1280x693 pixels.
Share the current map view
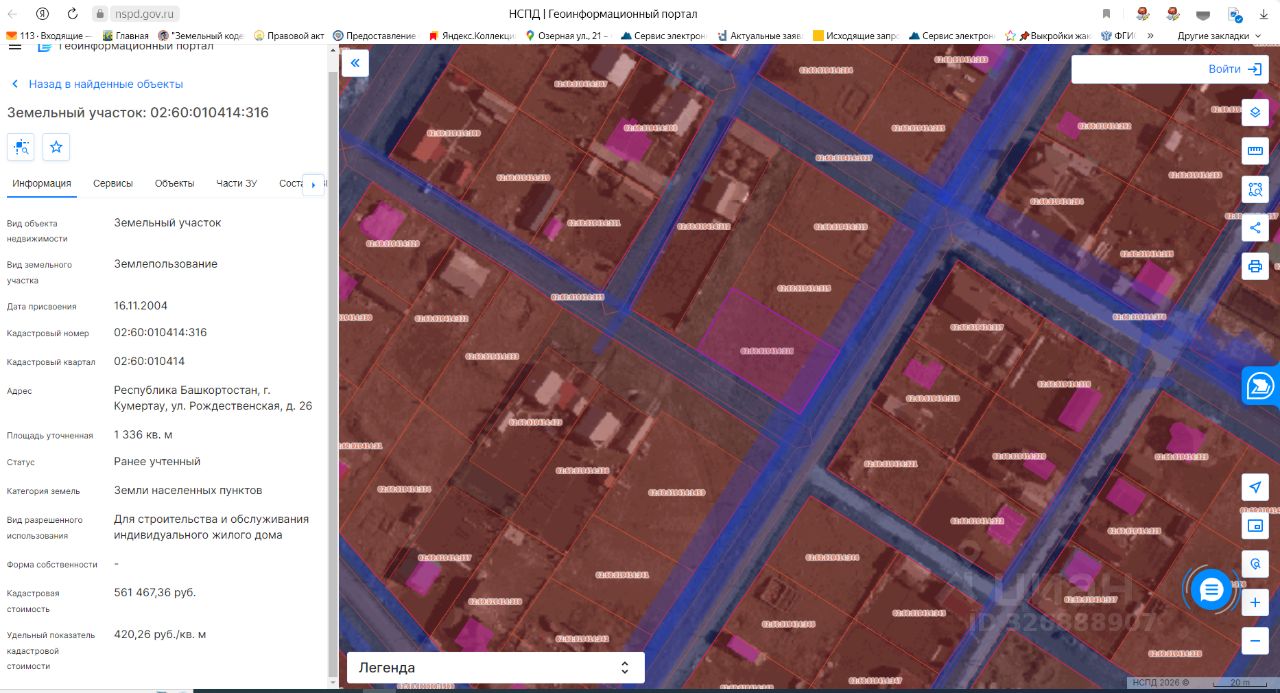1255,227
